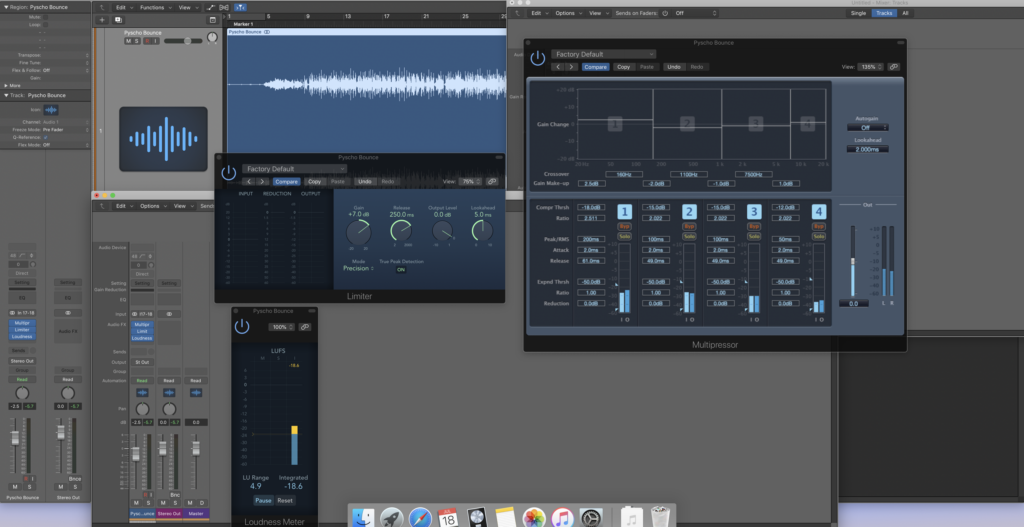Switch mixer to All tab
Screen dimensions: 1024x527
click(x=905, y=13)
